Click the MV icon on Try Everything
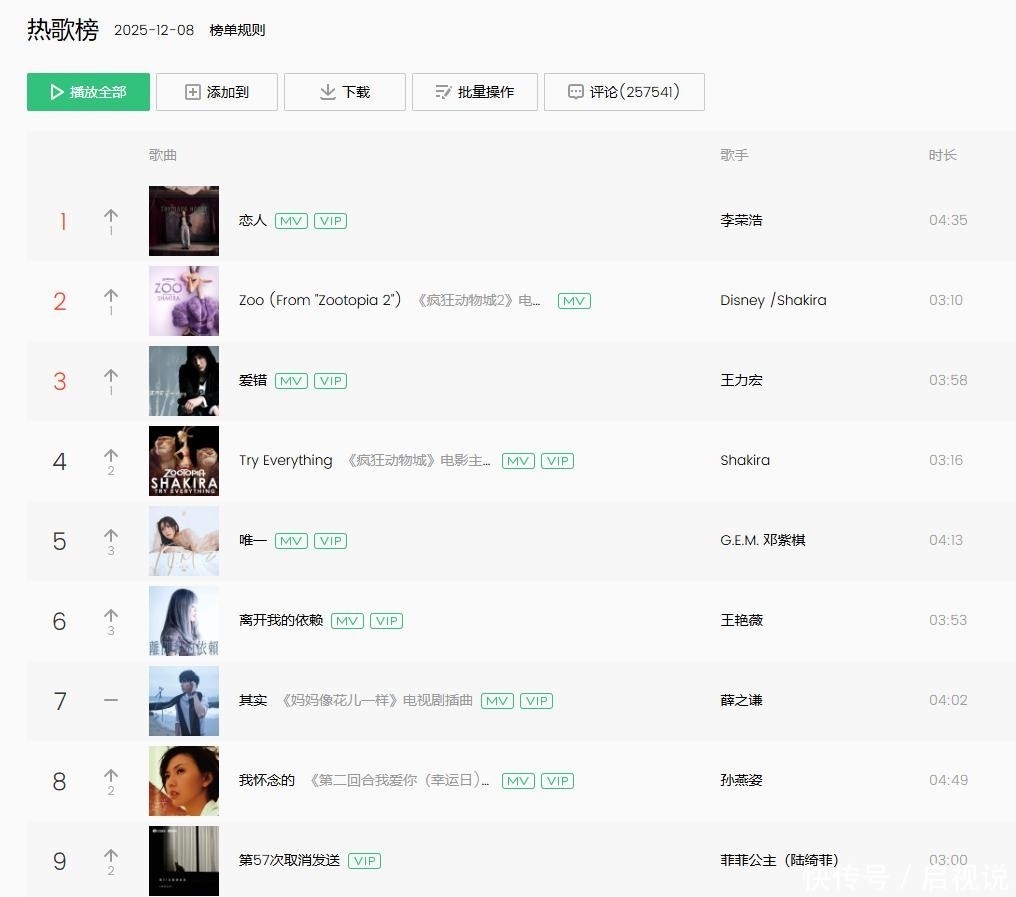Screen dimensions: 1016x897 (x=518, y=461)
